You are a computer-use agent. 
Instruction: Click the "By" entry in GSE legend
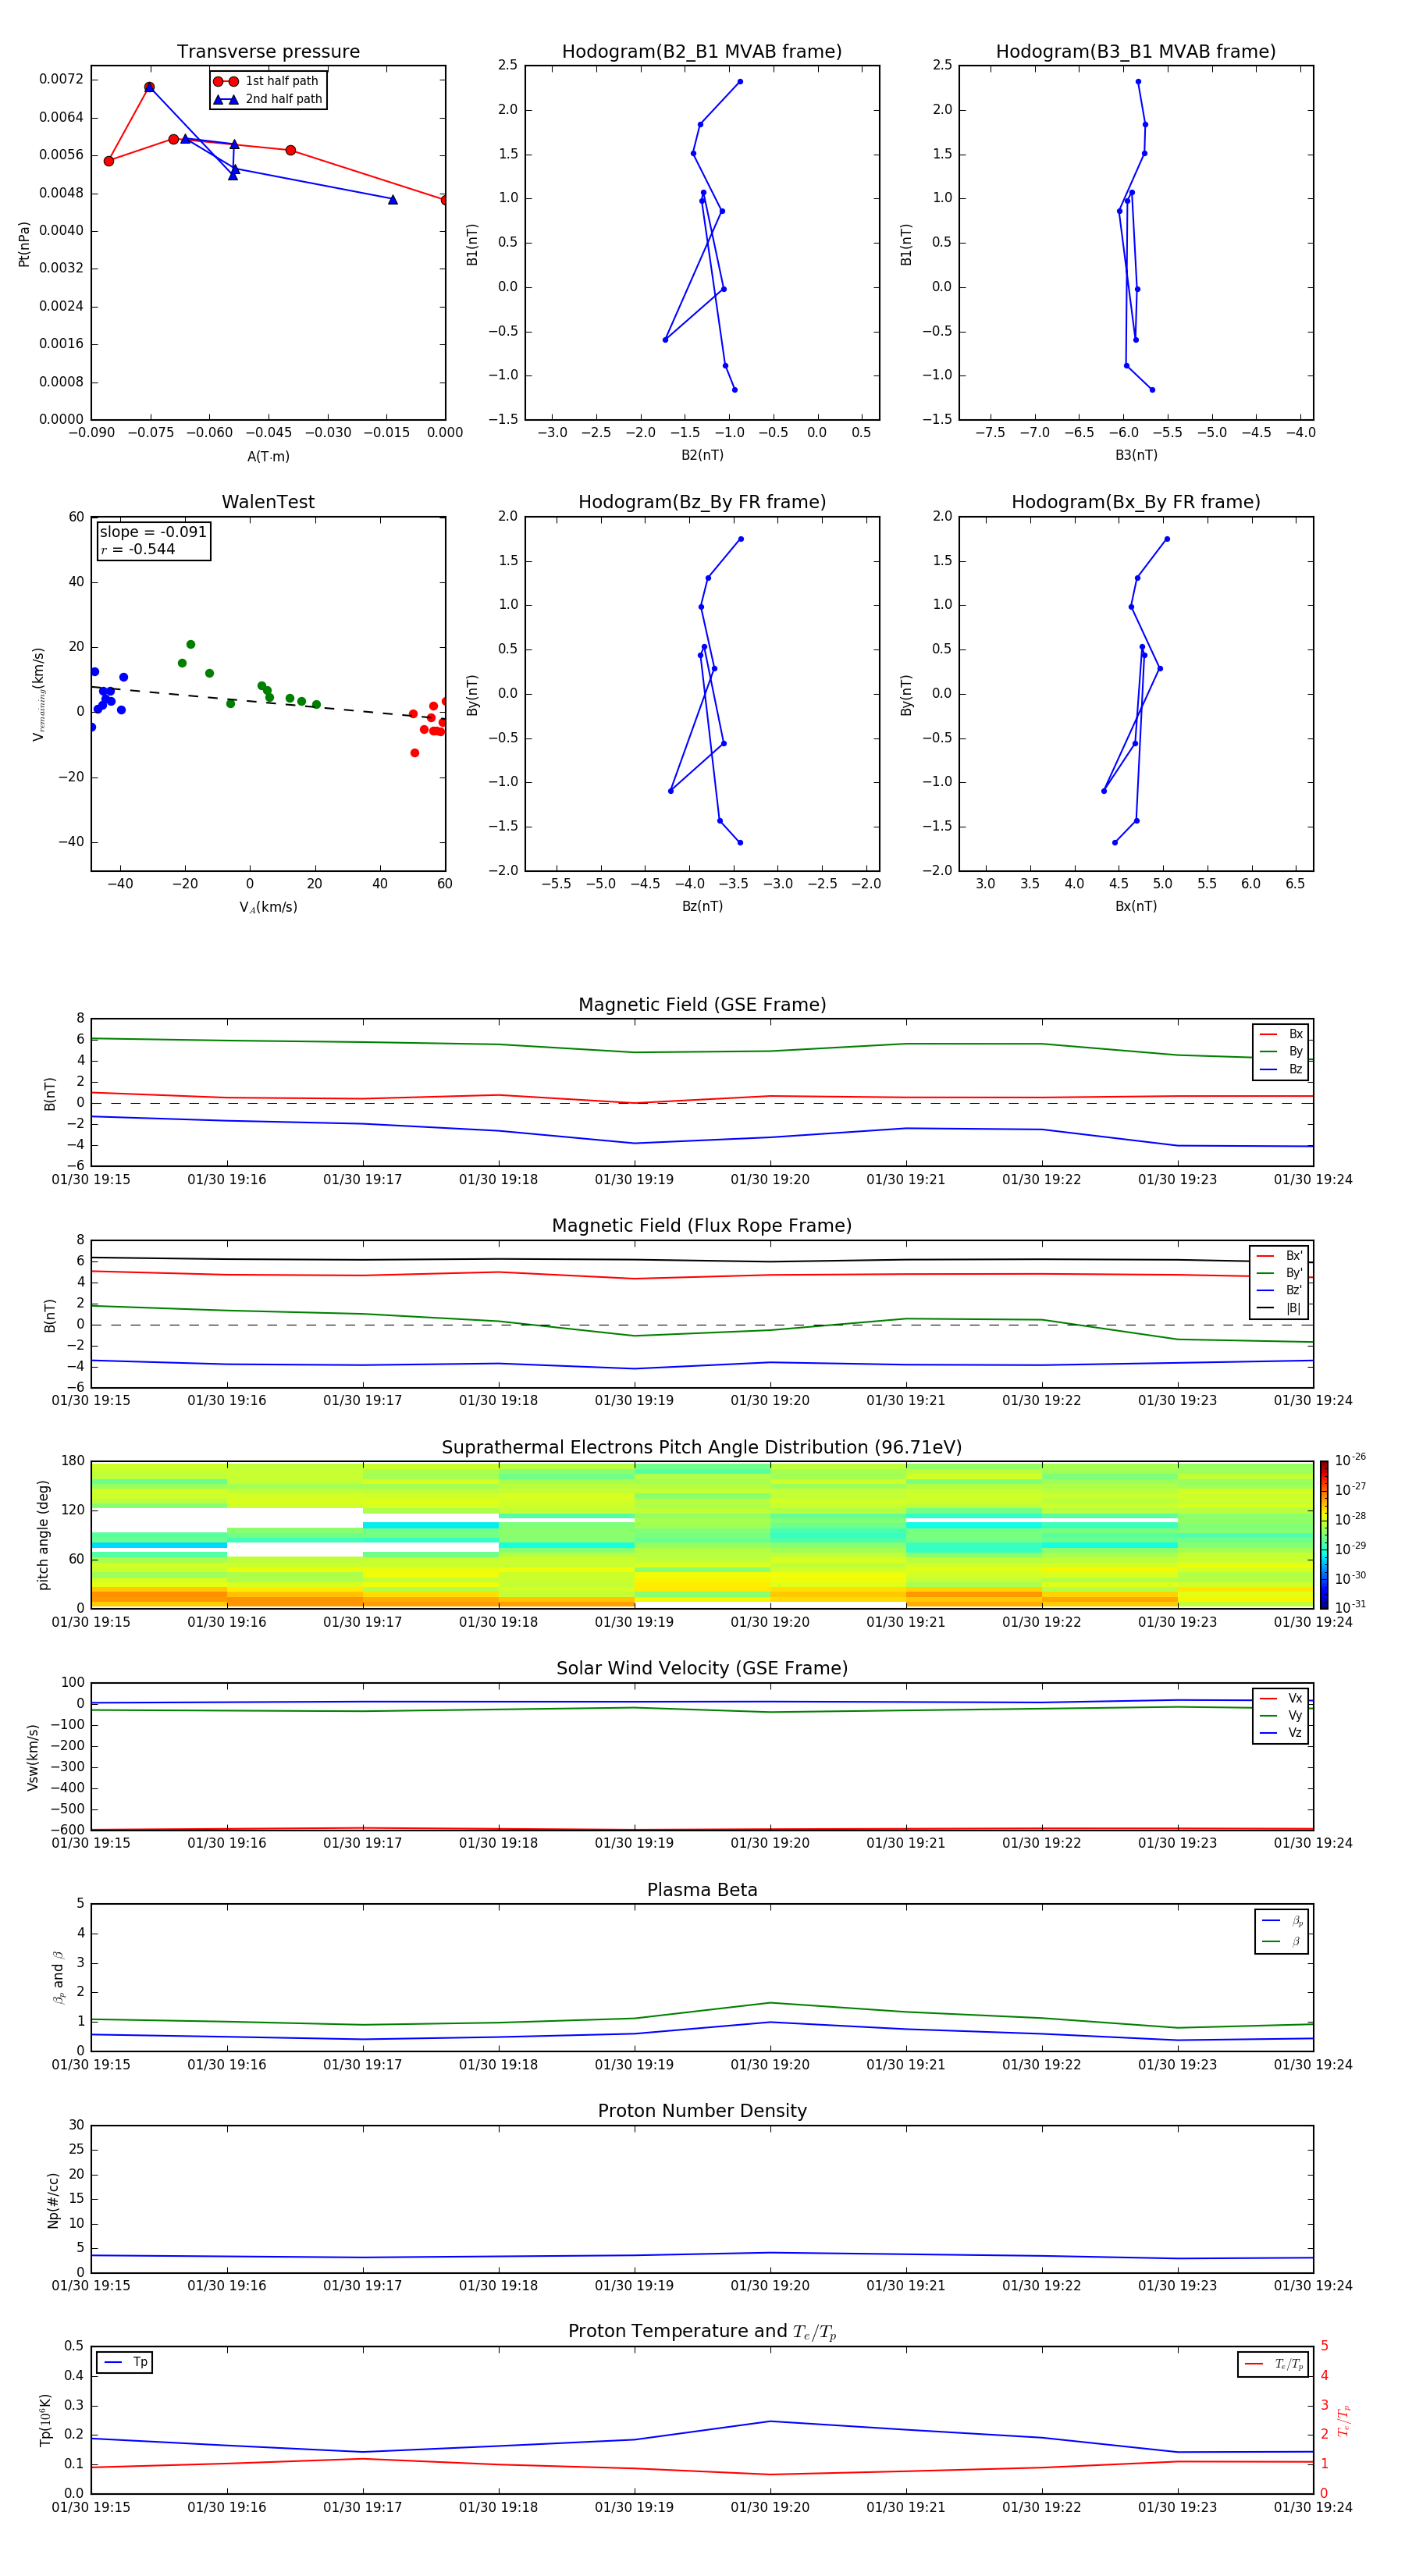coord(1281,1051)
